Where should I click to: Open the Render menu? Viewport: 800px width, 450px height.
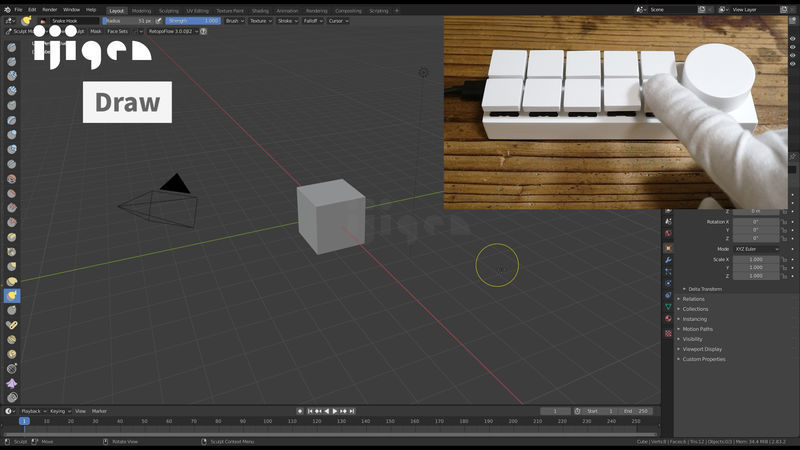click(x=49, y=10)
